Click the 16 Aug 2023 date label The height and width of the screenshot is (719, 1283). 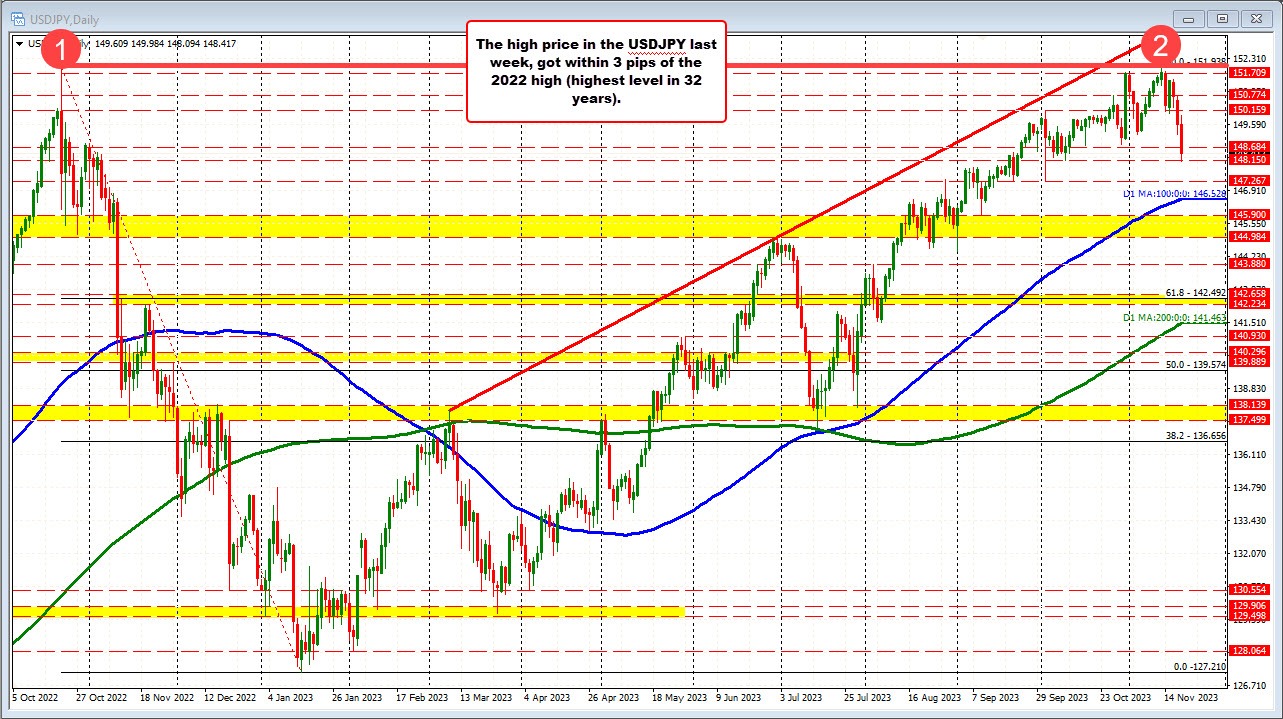click(x=934, y=699)
